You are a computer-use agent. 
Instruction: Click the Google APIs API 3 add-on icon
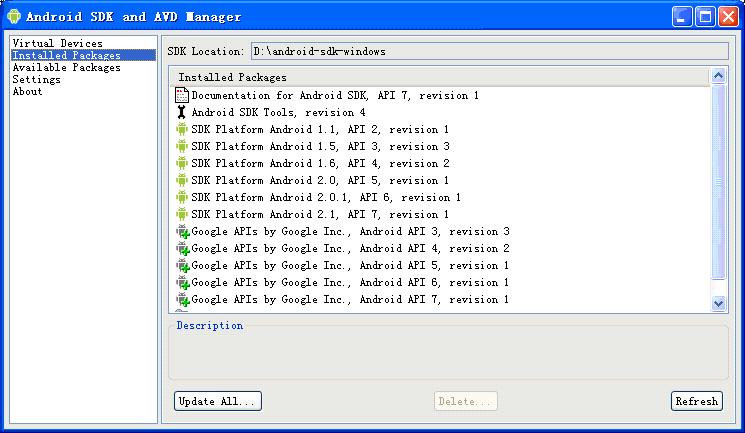[182, 232]
